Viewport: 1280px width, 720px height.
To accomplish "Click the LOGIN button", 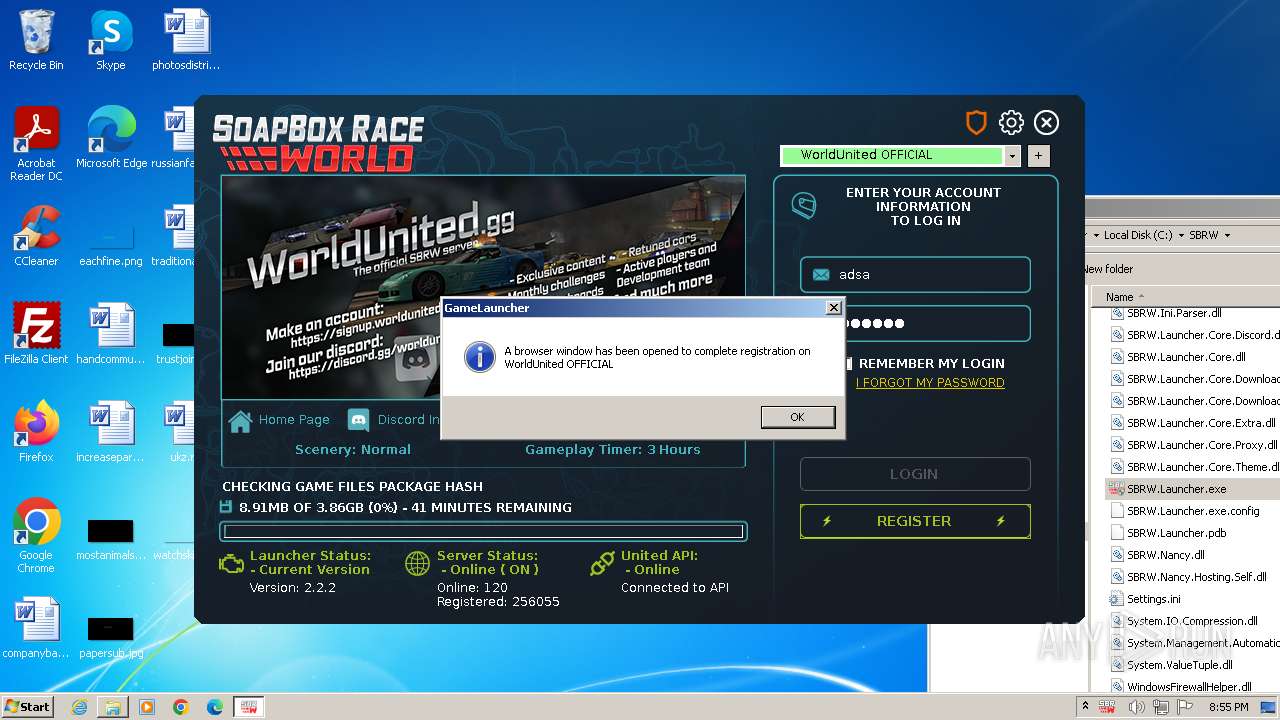I will [915, 474].
